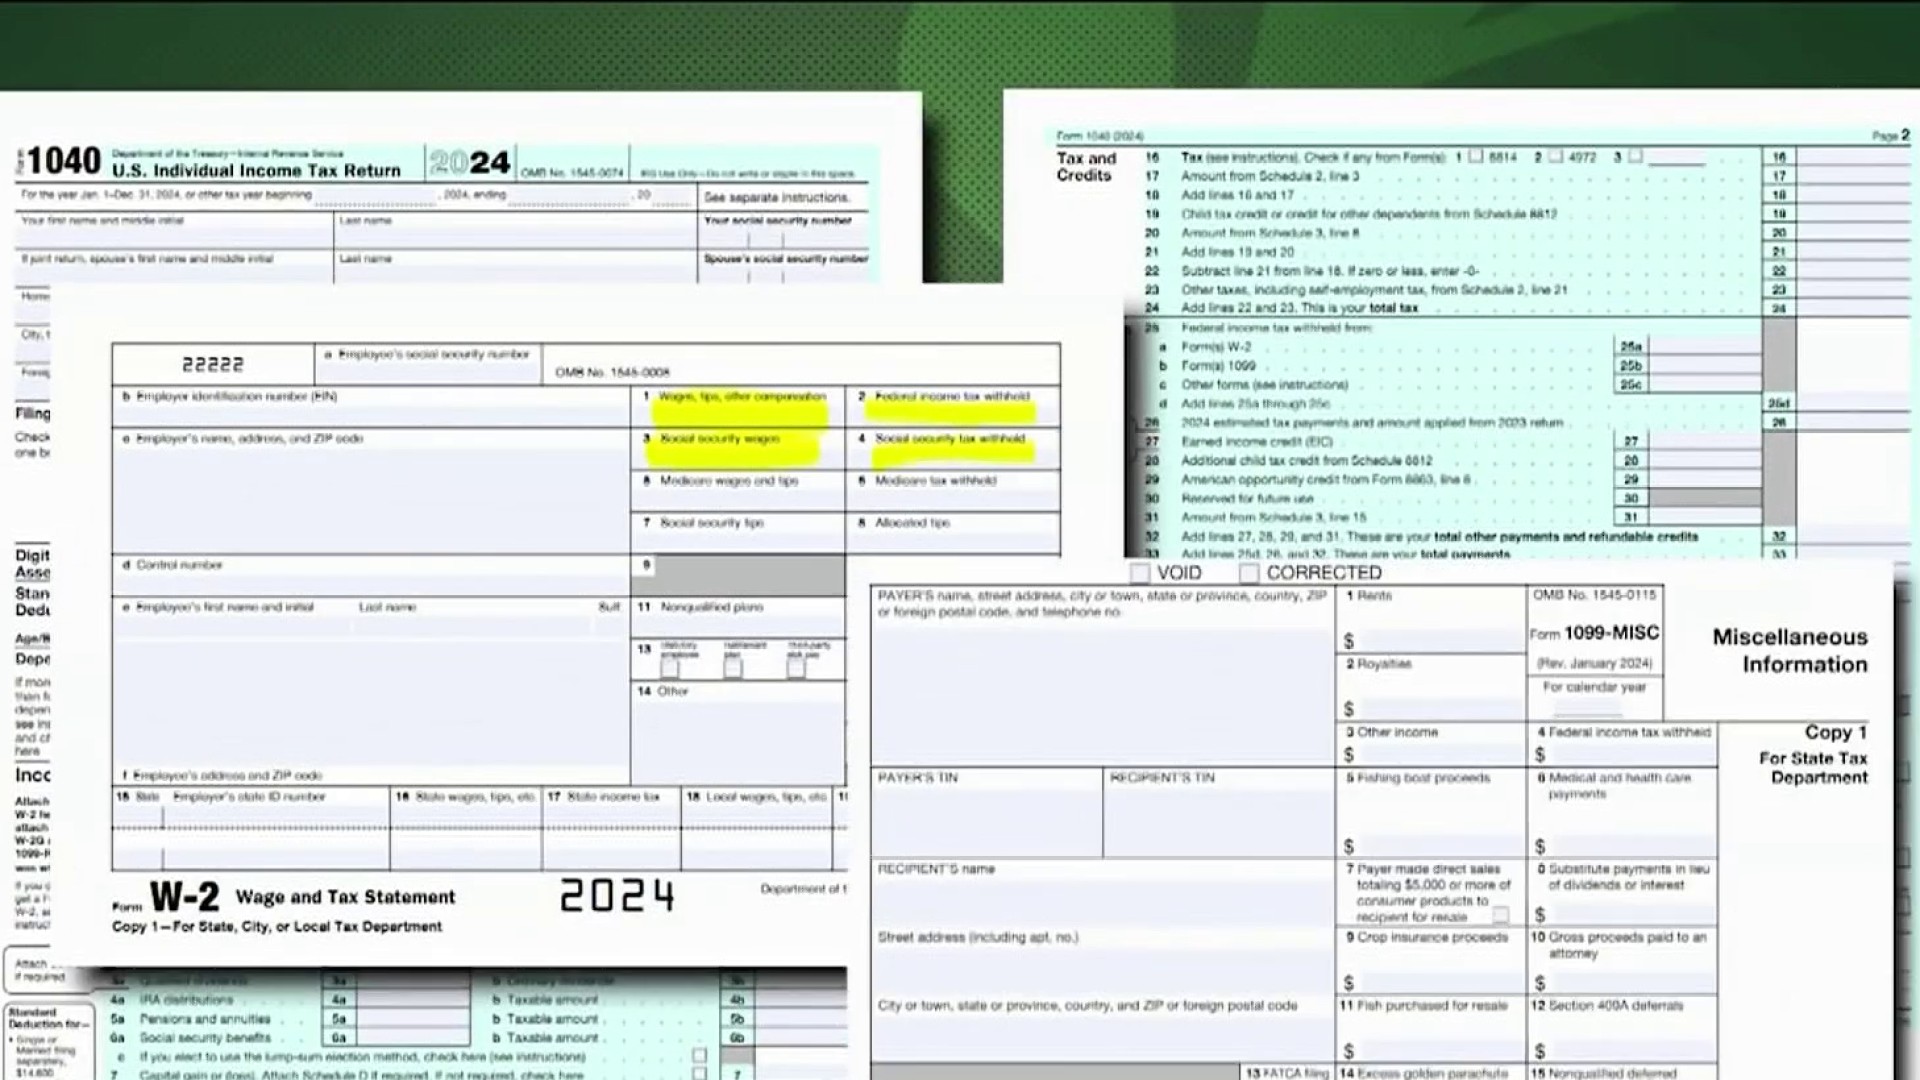Screen dimensions: 1920x1080
Task: Click the line 25a Form(s) W-2 entry box
Action: click(x=1703, y=346)
